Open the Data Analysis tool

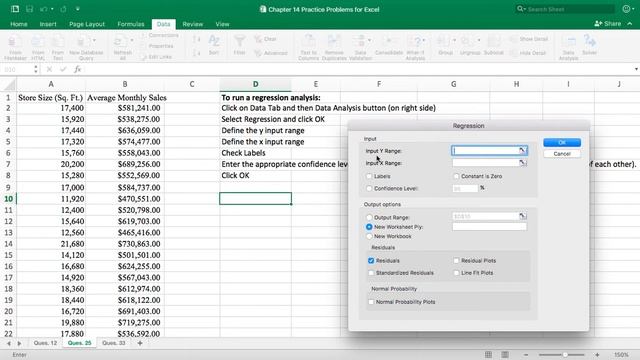point(569,47)
